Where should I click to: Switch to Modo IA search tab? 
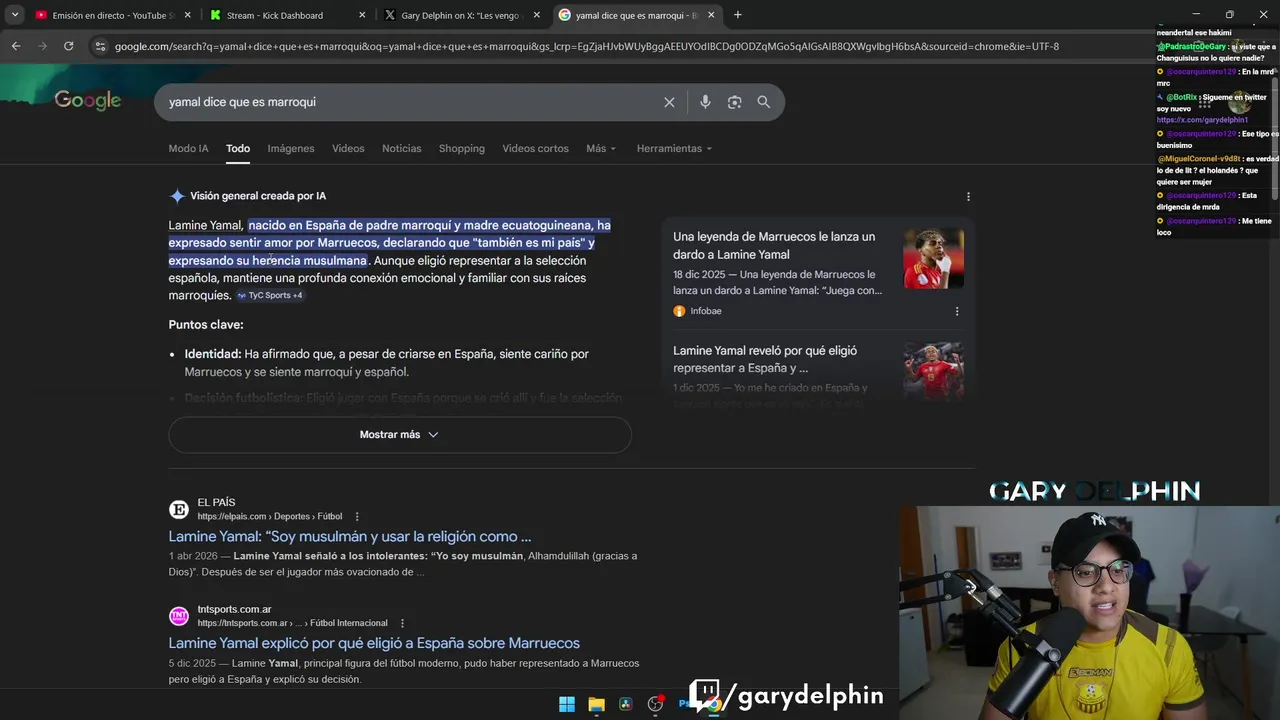click(x=188, y=148)
